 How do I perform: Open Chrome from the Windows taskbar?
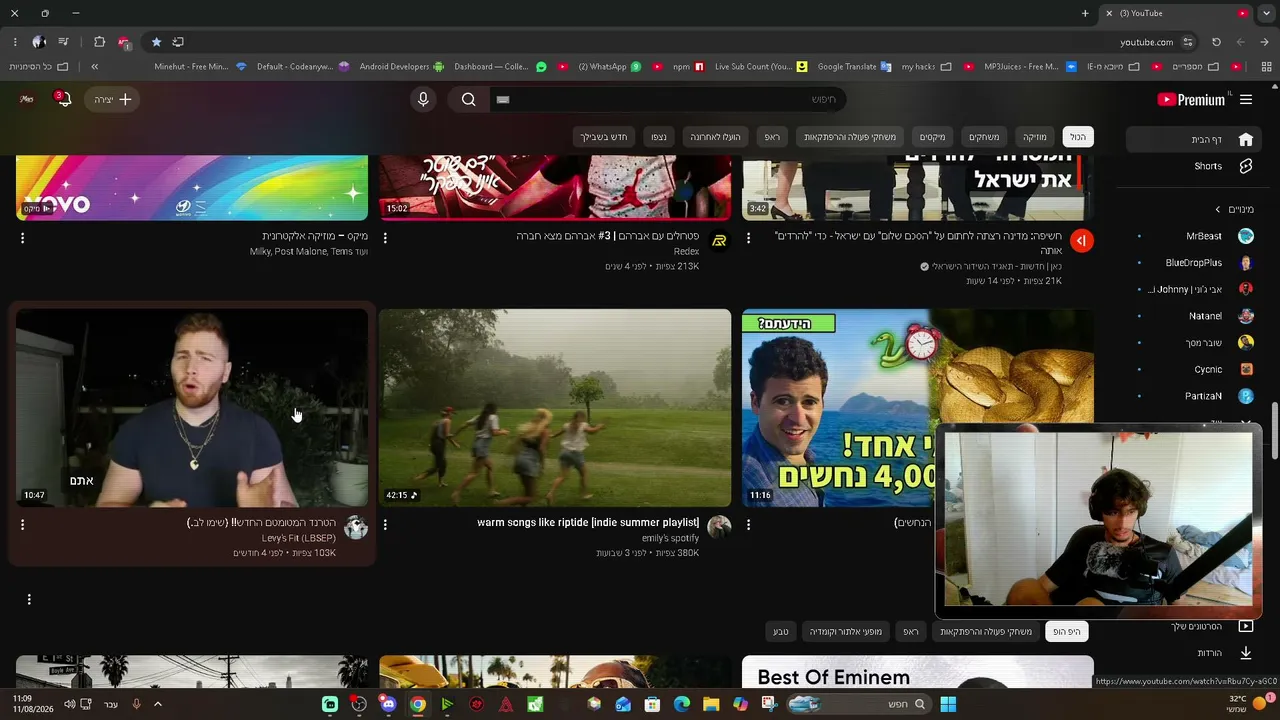(418, 704)
